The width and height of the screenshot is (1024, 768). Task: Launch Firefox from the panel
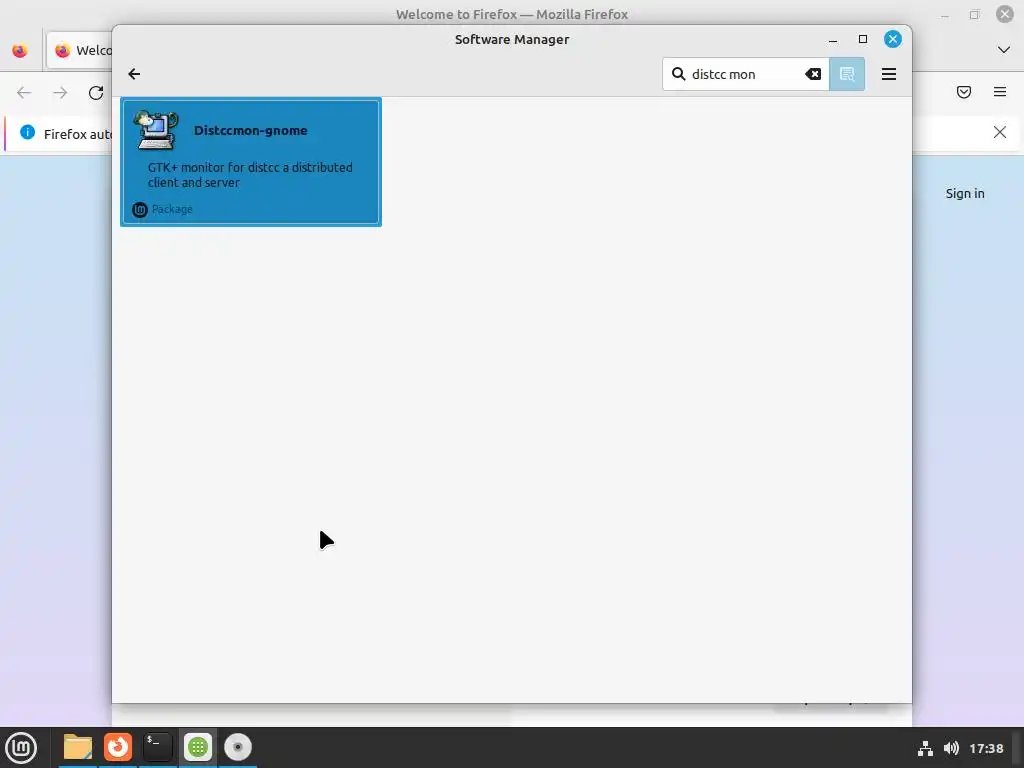[118, 747]
